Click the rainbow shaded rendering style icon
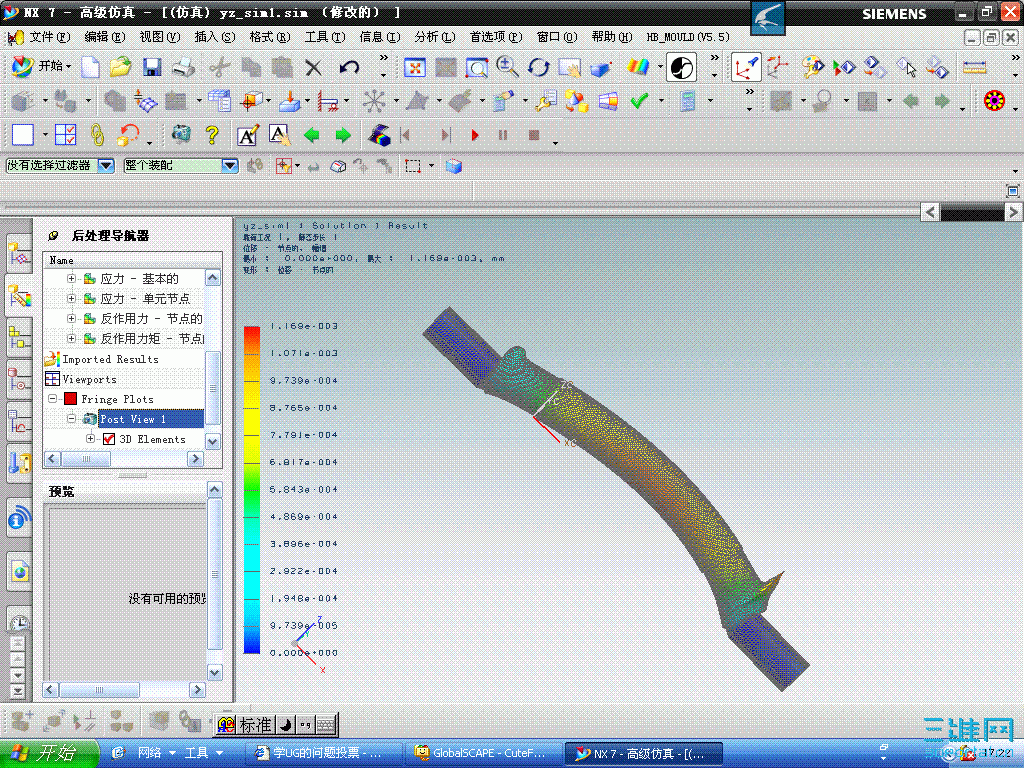The image size is (1024, 768). [x=638, y=67]
